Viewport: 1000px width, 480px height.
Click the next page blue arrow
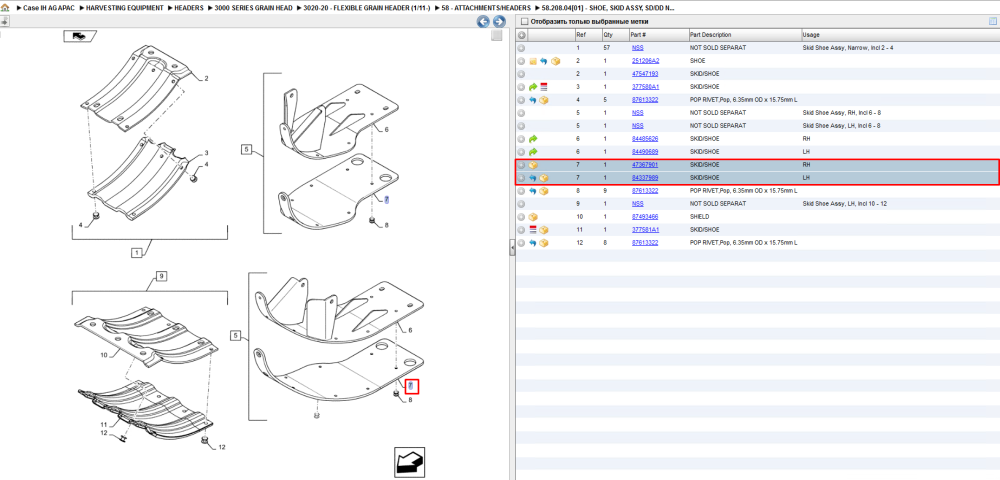(x=499, y=22)
